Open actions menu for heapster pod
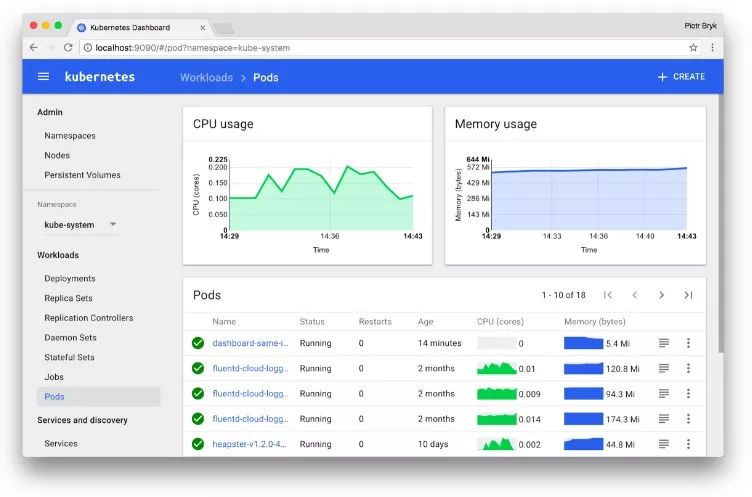This screenshot has height=497, width=752. pyautogui.click(x=688, y=444)
